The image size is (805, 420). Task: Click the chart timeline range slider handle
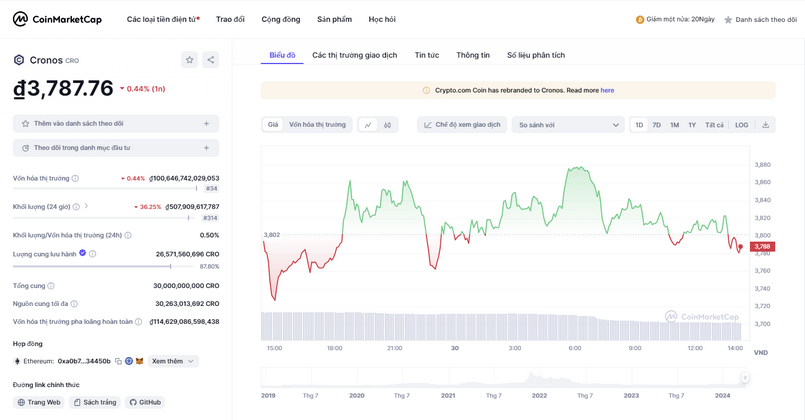click(x=744, y=378)
